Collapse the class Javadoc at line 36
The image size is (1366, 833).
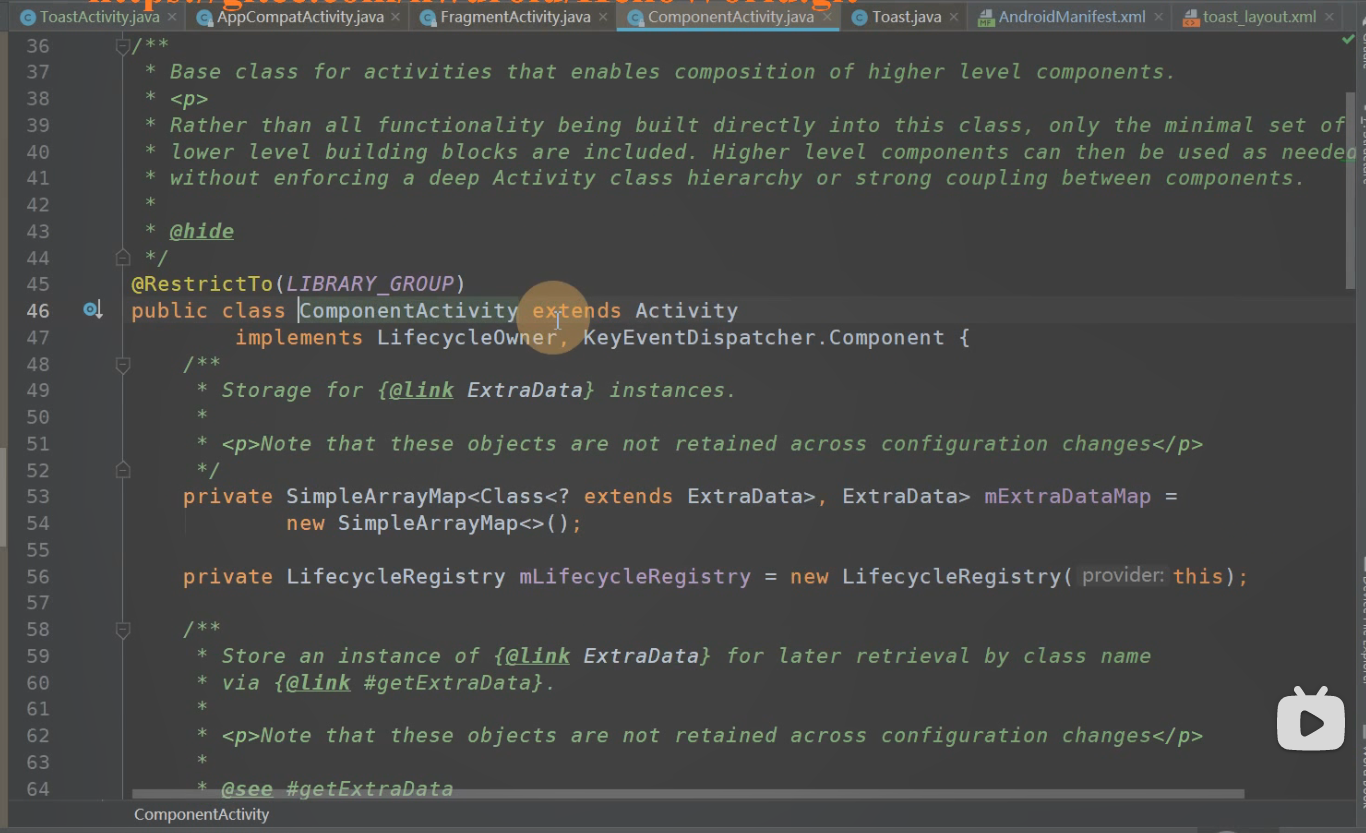(x=122, y=46)
